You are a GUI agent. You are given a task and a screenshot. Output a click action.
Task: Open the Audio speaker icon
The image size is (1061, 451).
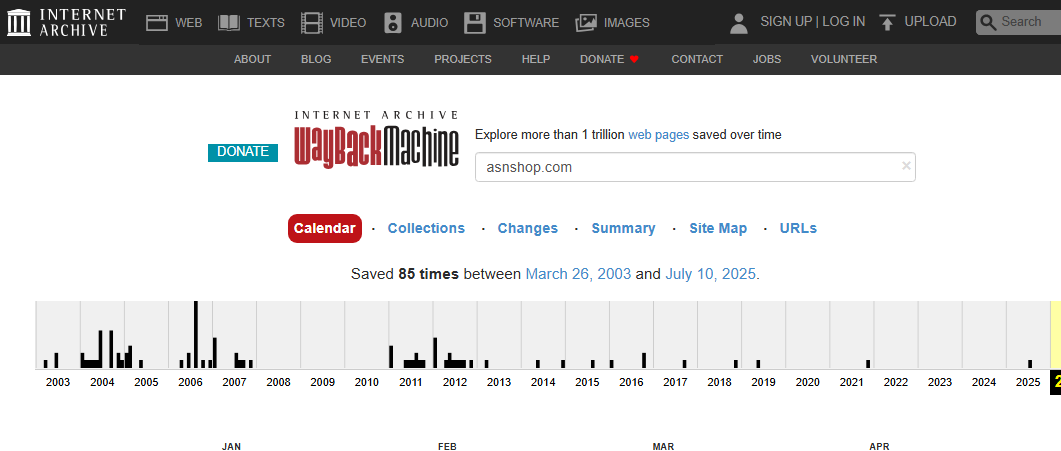coord(393,23)
